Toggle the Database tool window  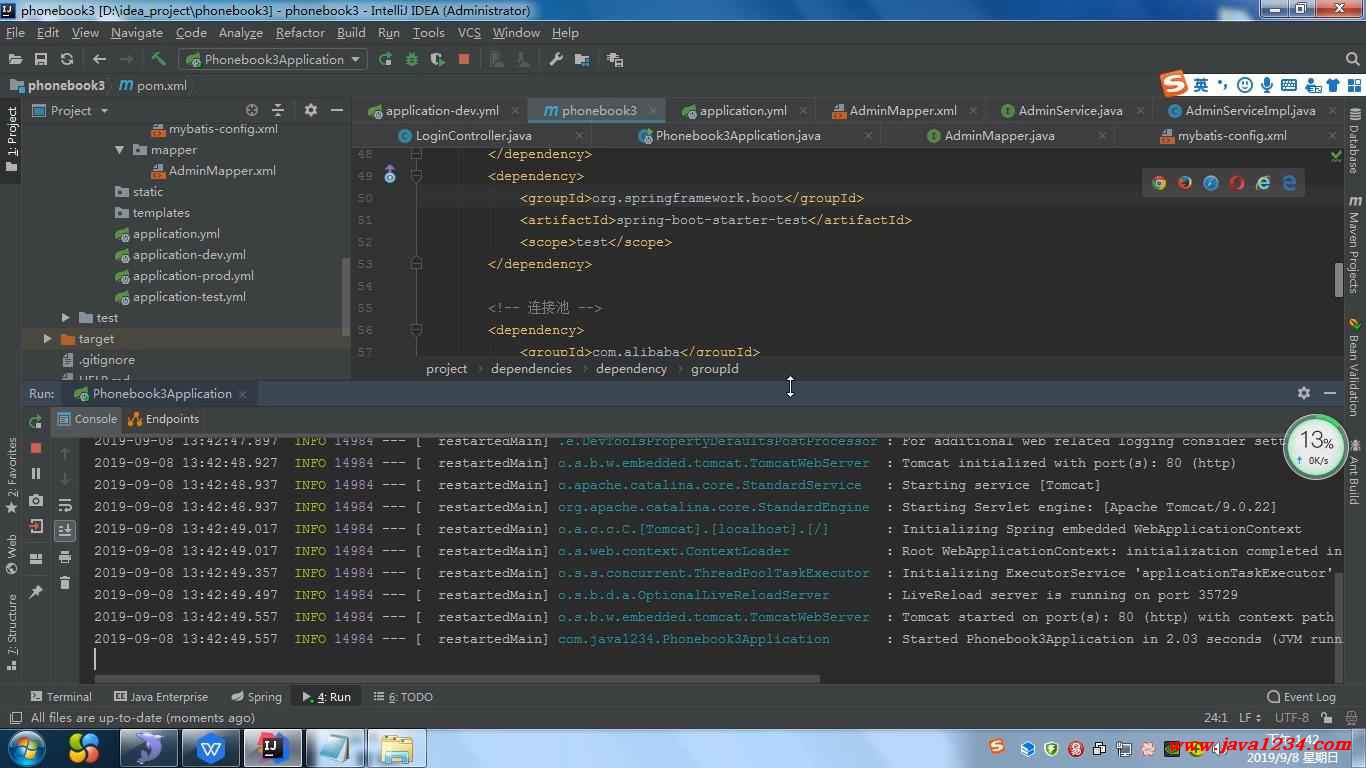tap(1354, 143)
